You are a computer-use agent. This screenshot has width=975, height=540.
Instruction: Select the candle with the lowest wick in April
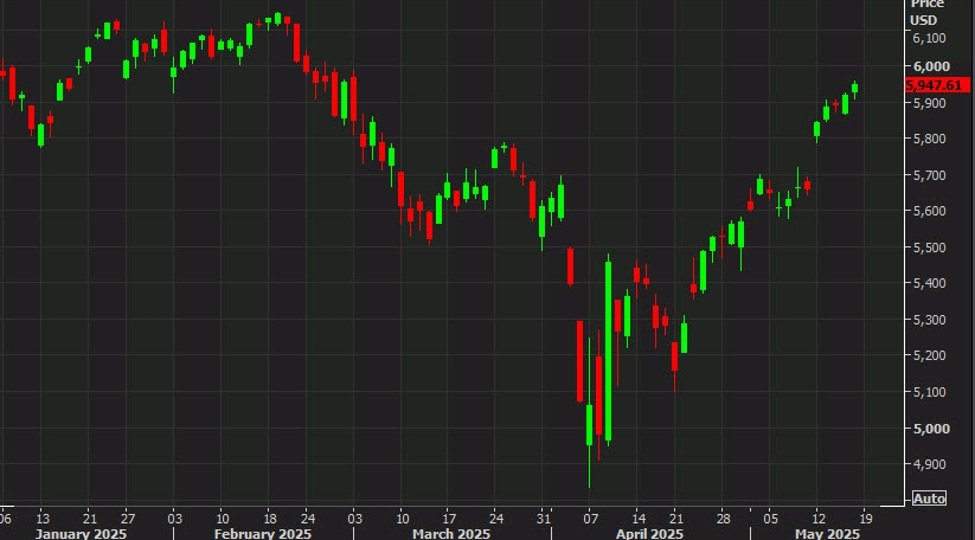click(589, 420)
